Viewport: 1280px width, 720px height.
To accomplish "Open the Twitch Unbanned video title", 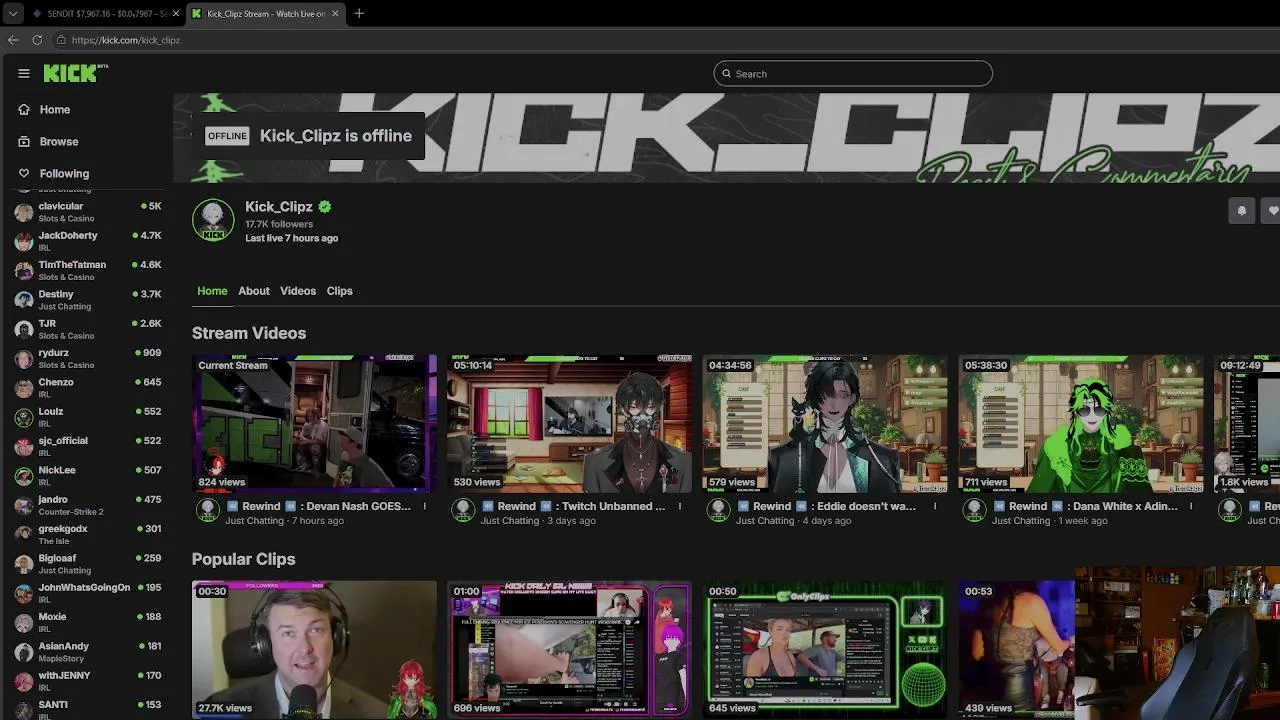I will pyautogui.click(x=573, y=506).
